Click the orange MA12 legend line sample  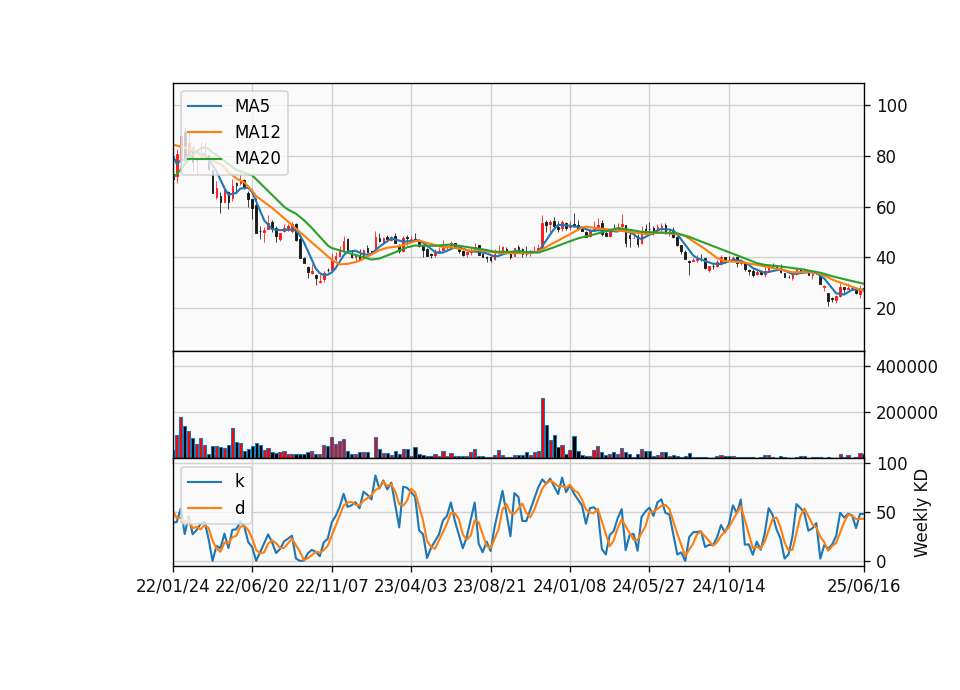point(204,132)
